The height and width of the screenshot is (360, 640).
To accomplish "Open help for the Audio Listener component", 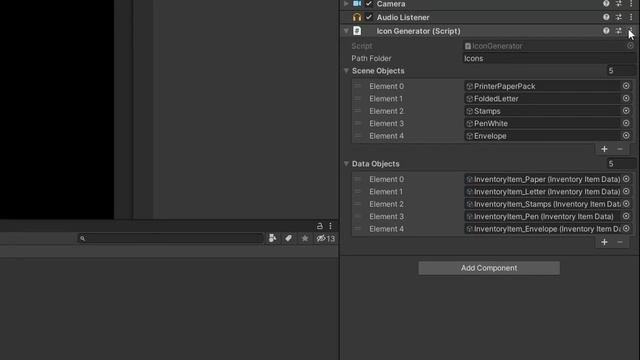I will tap(606, 17).
